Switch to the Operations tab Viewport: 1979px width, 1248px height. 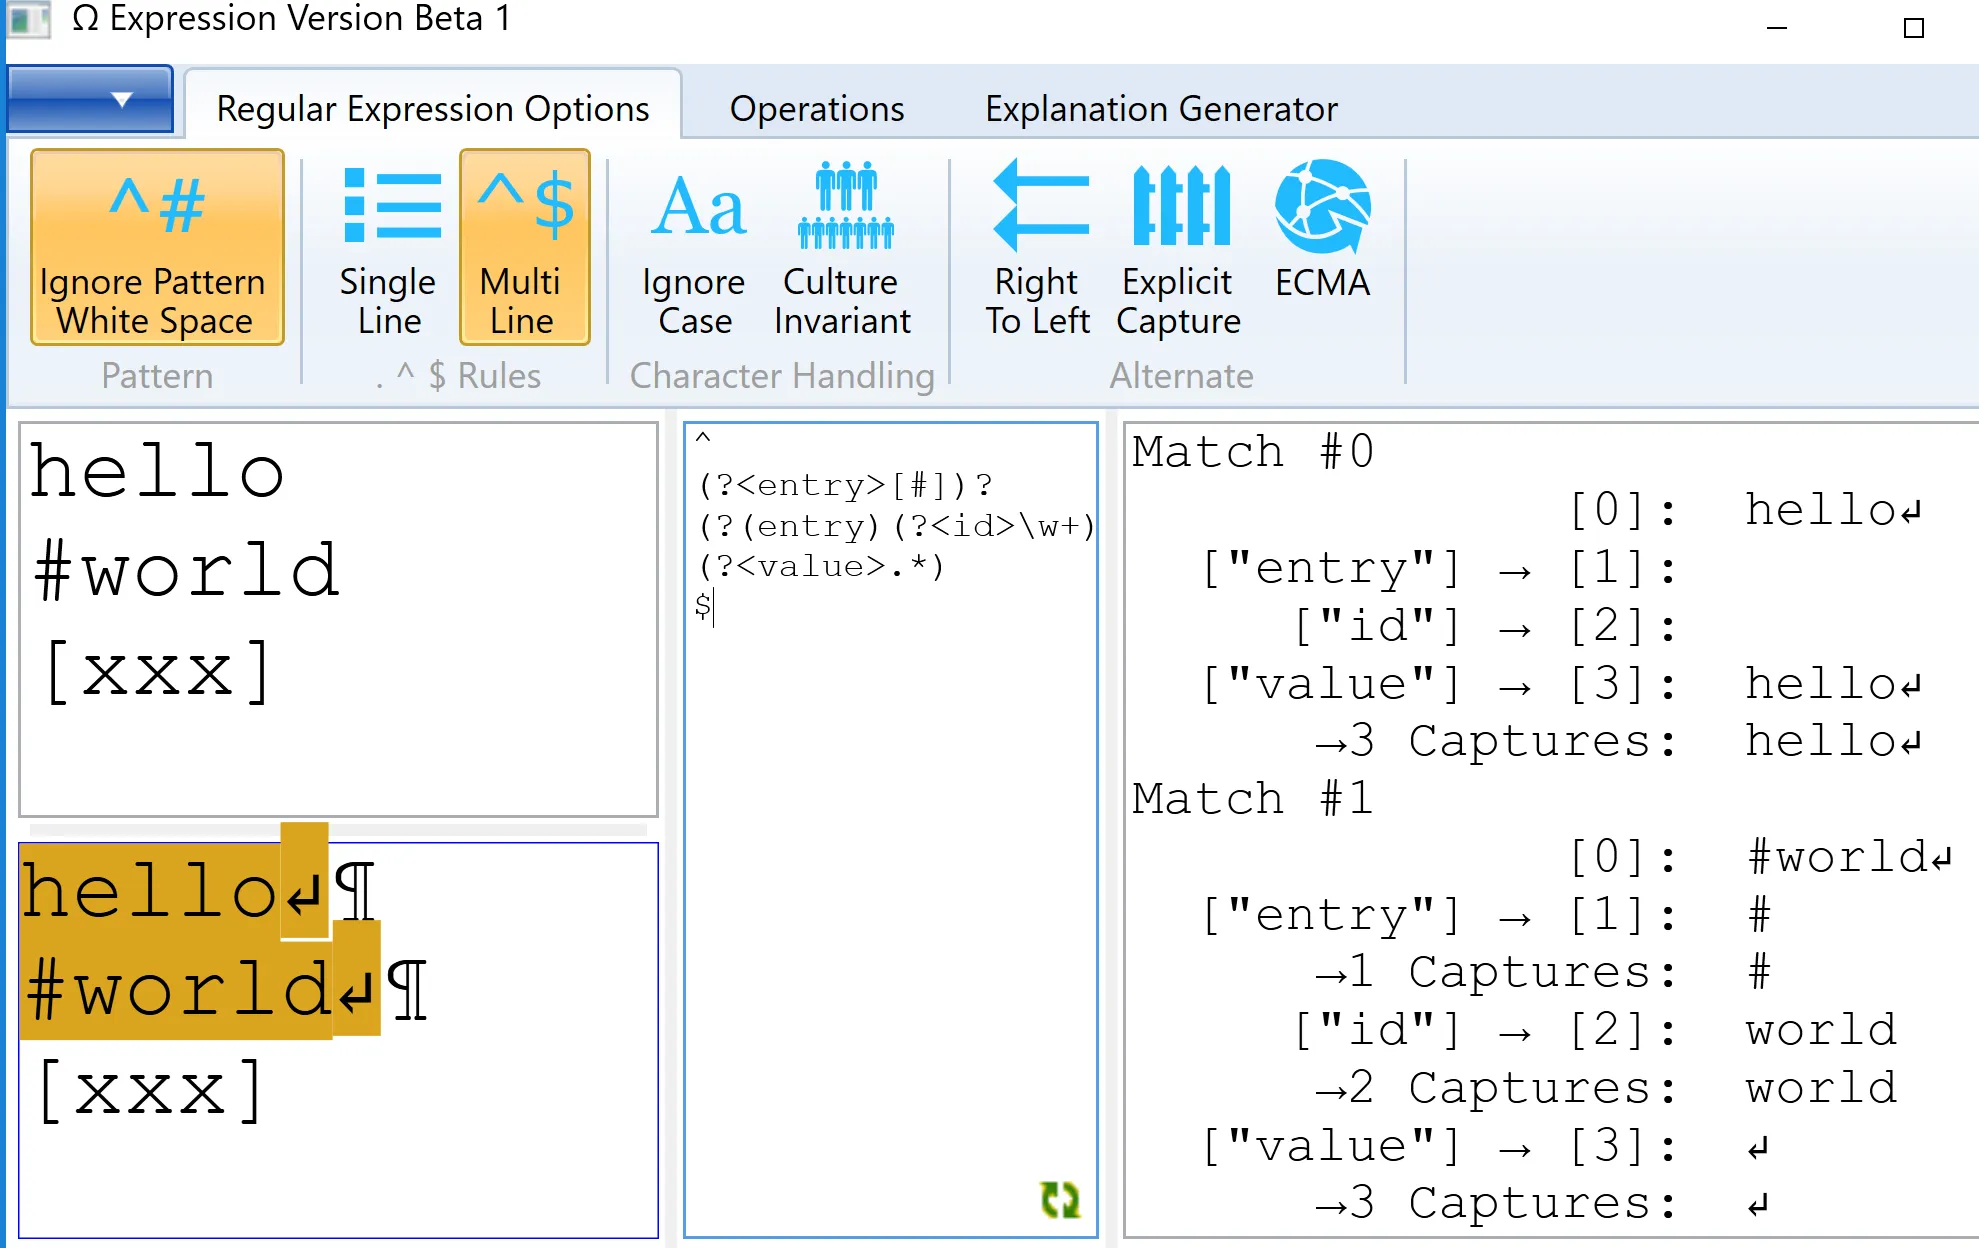tap(816, 108)
